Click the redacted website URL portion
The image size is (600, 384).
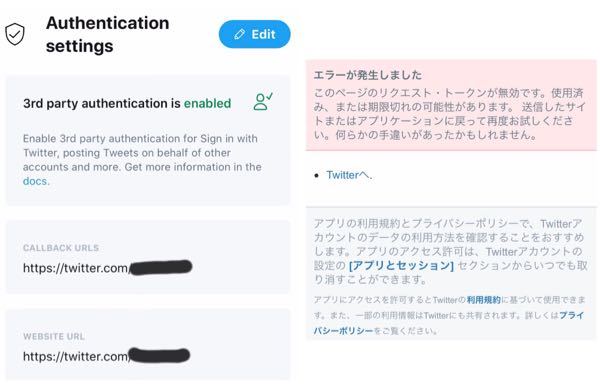159,355
